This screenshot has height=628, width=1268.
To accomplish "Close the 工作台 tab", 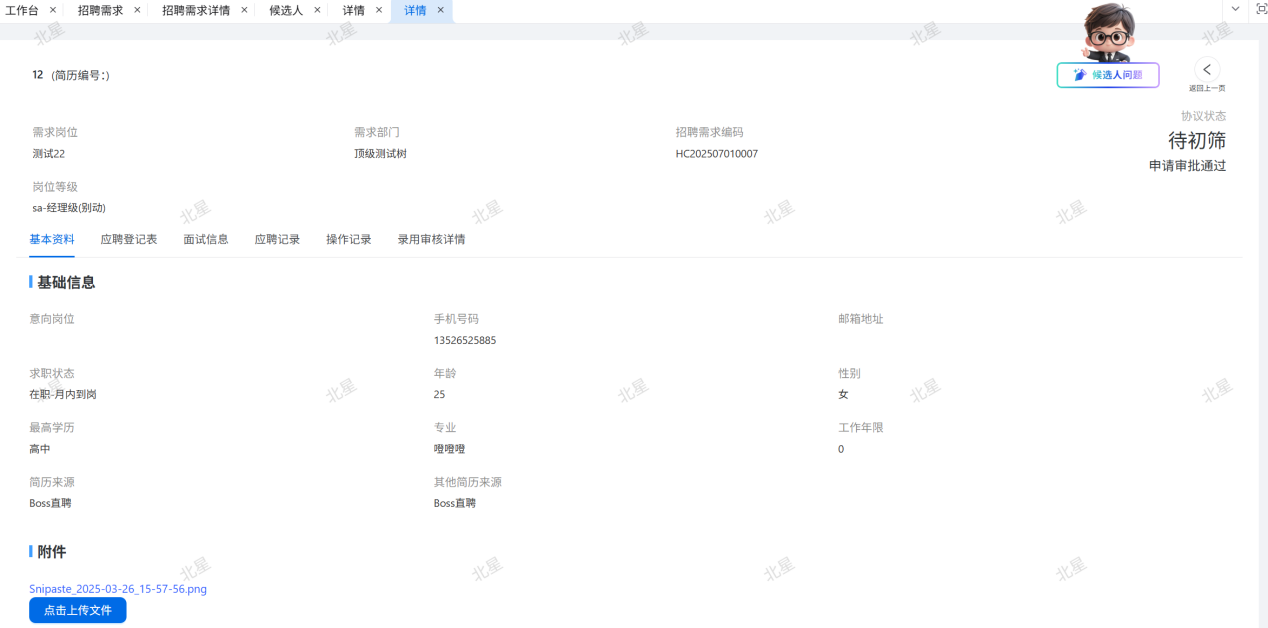I will pos(53,10).
